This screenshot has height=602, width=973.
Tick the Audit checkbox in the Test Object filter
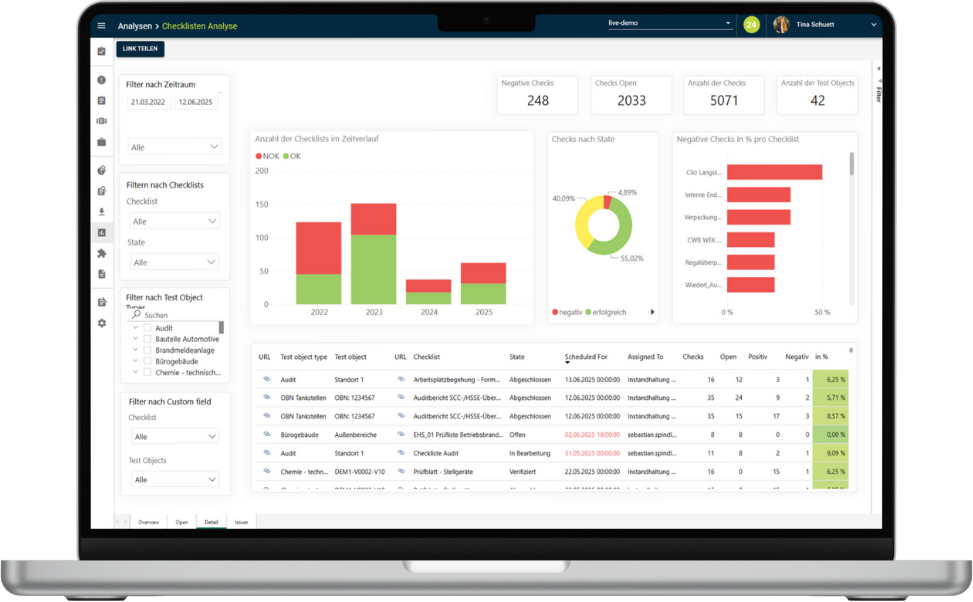pyautogui.click(x=148, y=328)
